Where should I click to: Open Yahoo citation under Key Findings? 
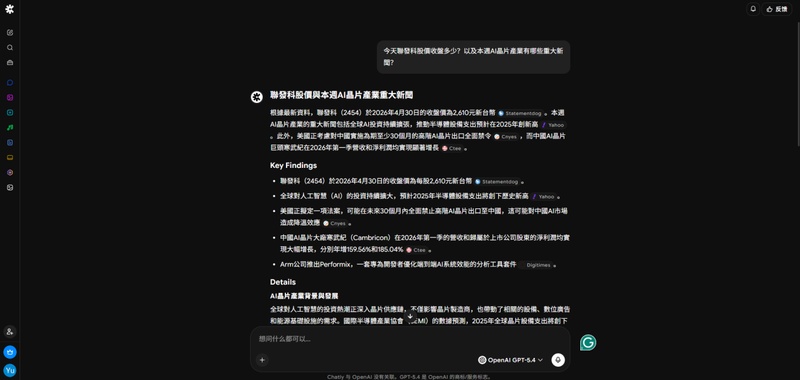[x=543, y=197]
